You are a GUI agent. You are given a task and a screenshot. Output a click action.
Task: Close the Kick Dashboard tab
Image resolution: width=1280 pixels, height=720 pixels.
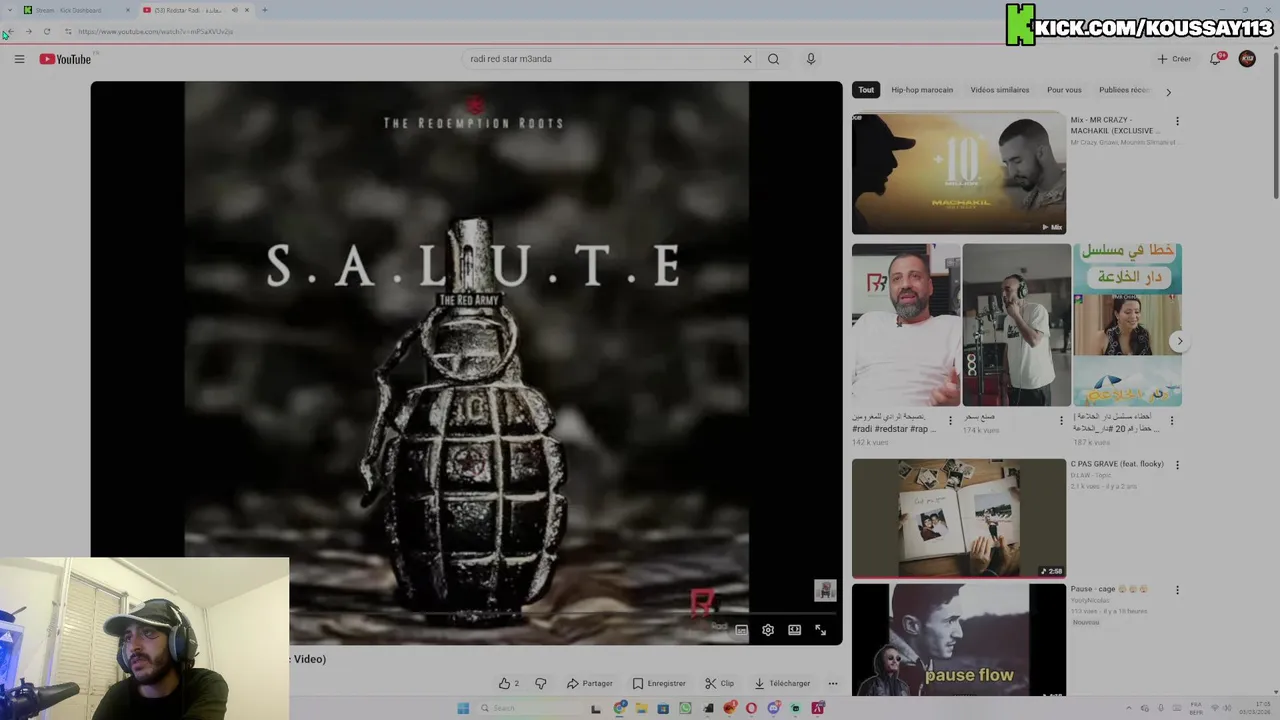coord(128,10)
